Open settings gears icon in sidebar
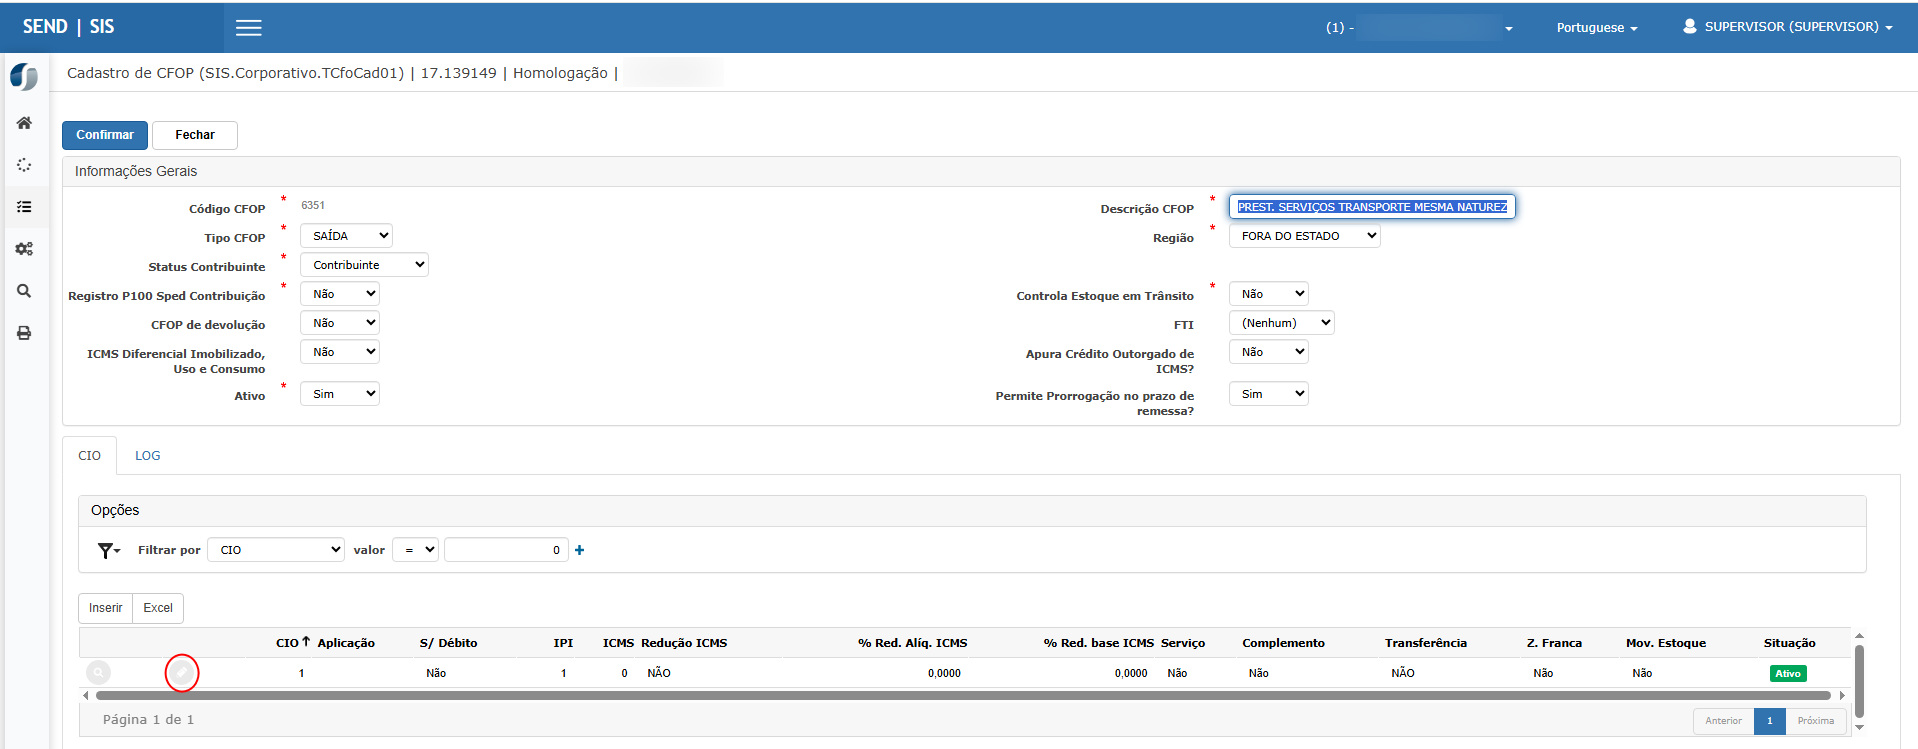The width and height of the screenshot is (1918, 749). (x=24, y=249)
